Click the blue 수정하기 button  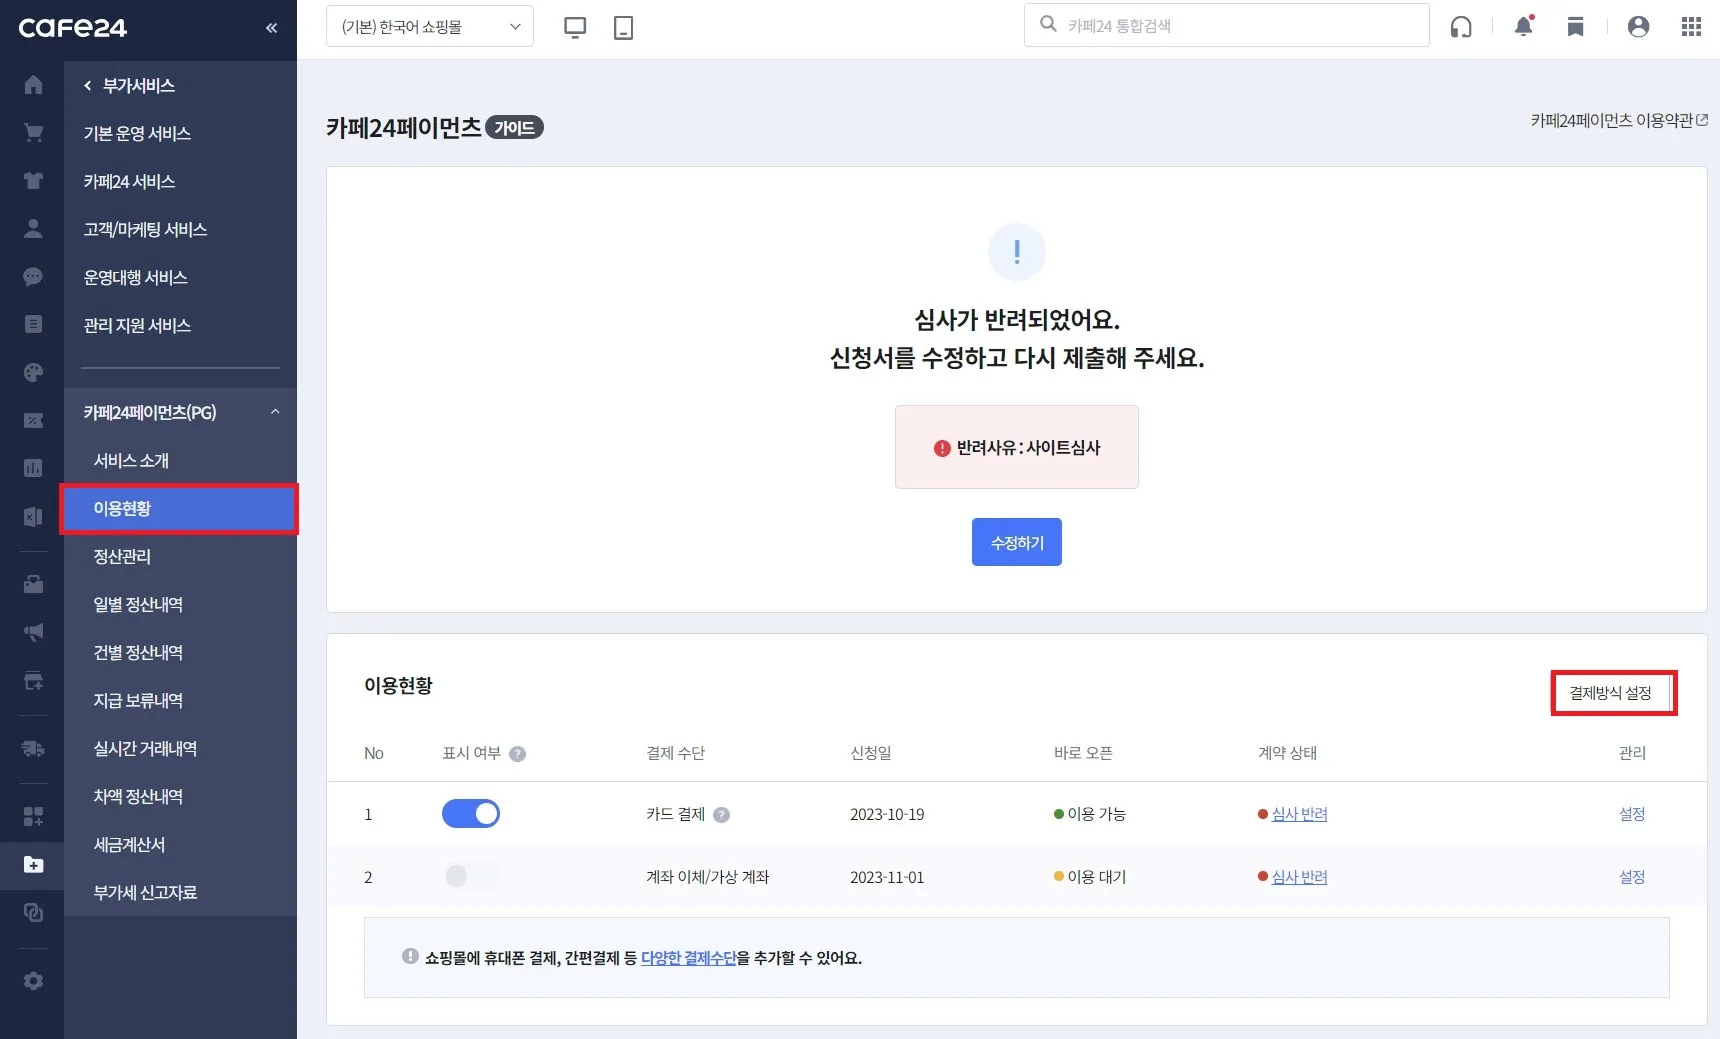(x=1017, y=542)
